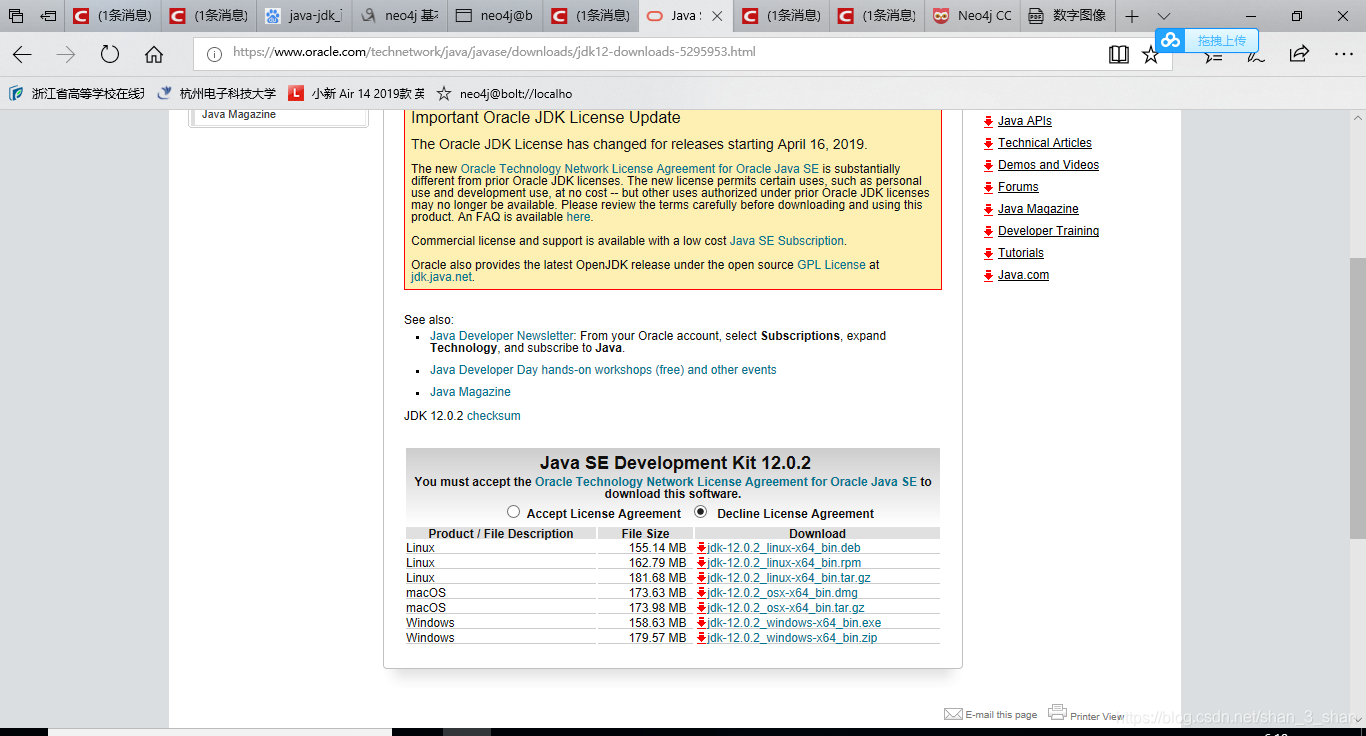Open Reading view book icon

(x=1119, y=54)
